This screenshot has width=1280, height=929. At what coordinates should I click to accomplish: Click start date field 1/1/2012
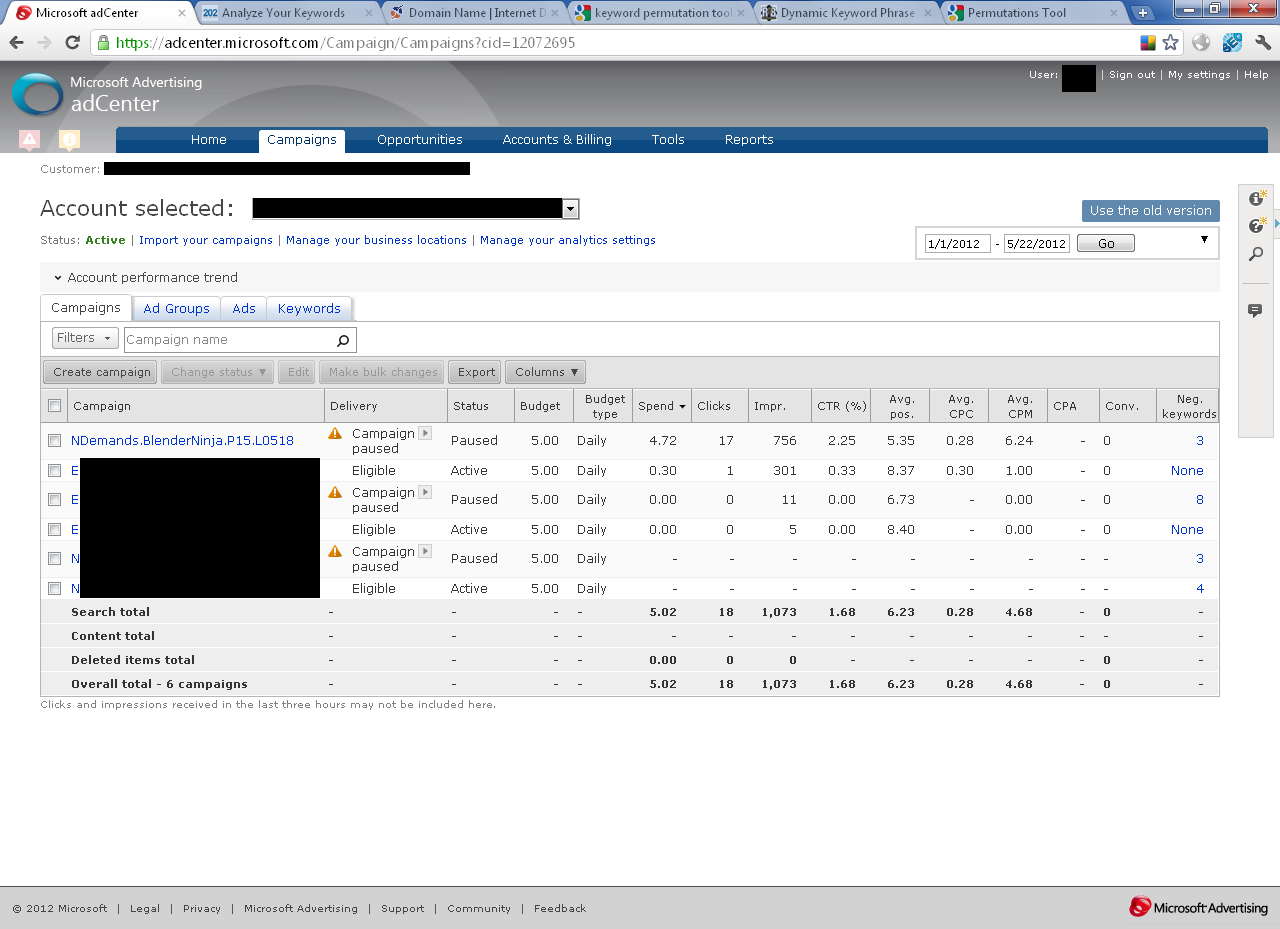(958, 243)
